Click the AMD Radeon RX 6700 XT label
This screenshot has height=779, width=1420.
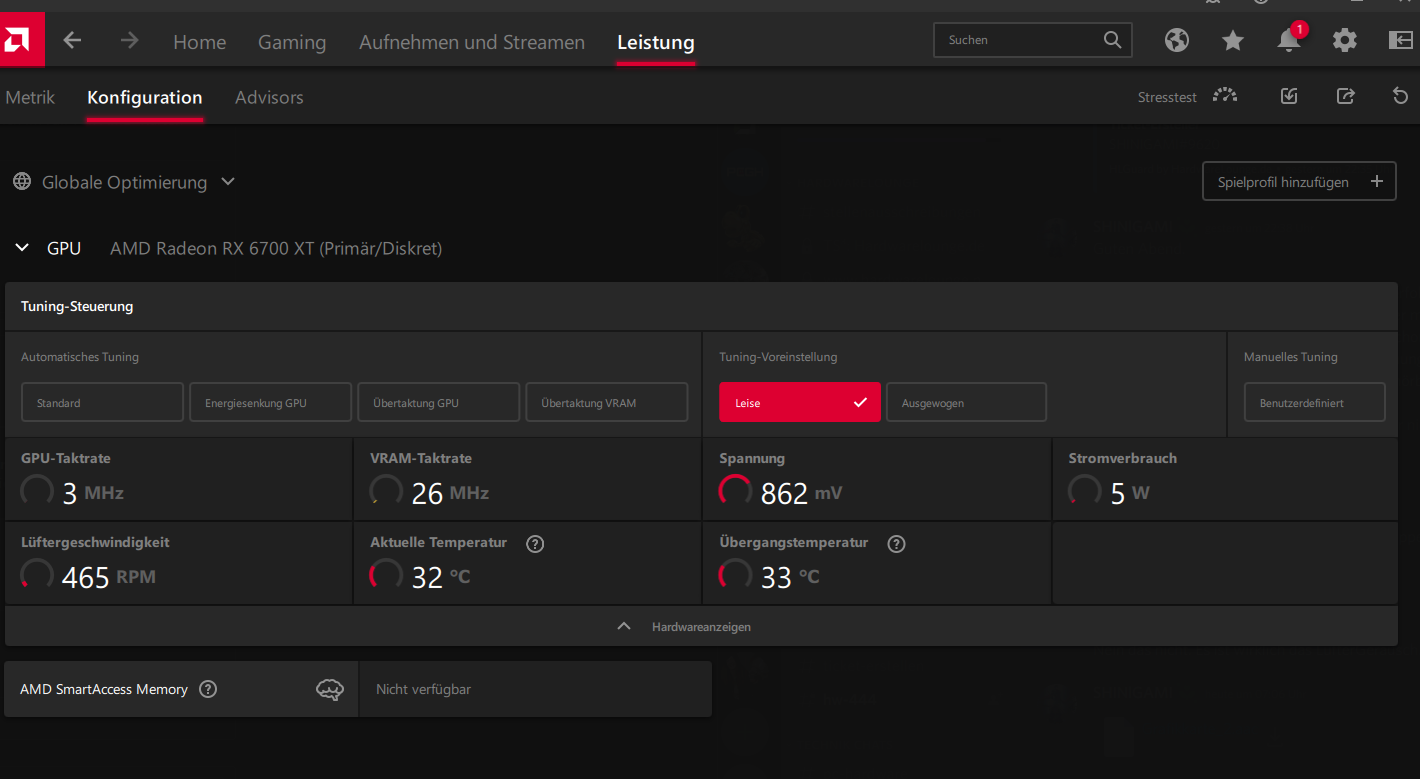coord(276,248)
